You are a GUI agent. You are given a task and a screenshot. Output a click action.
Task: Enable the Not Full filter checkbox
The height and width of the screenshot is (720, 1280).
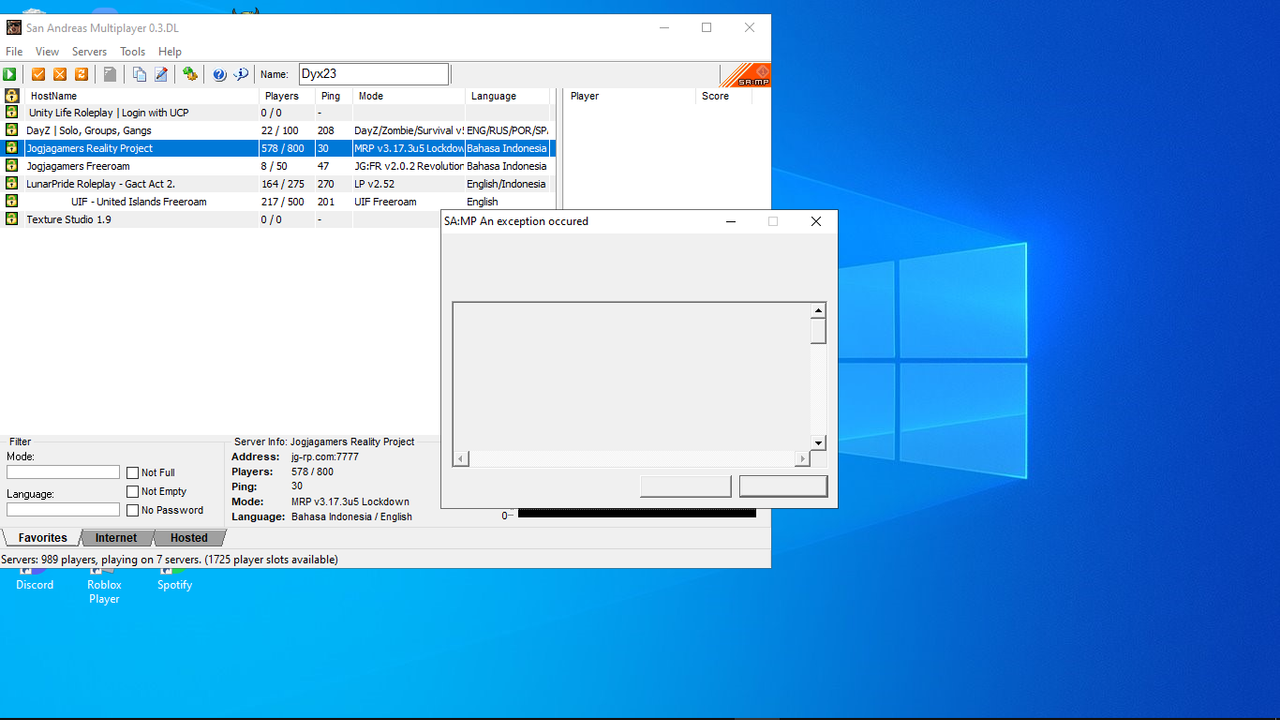[x=132, y=473]
